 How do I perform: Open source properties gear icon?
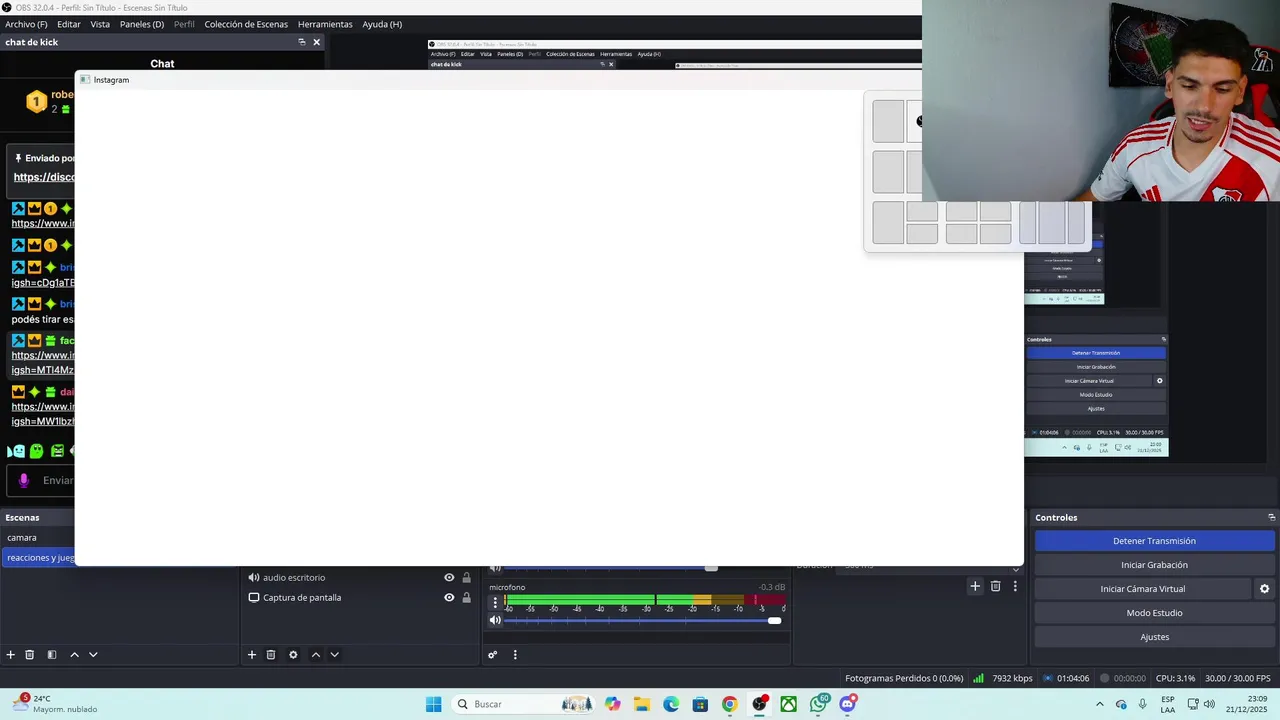pyautogui.click(x=293, y=655)
